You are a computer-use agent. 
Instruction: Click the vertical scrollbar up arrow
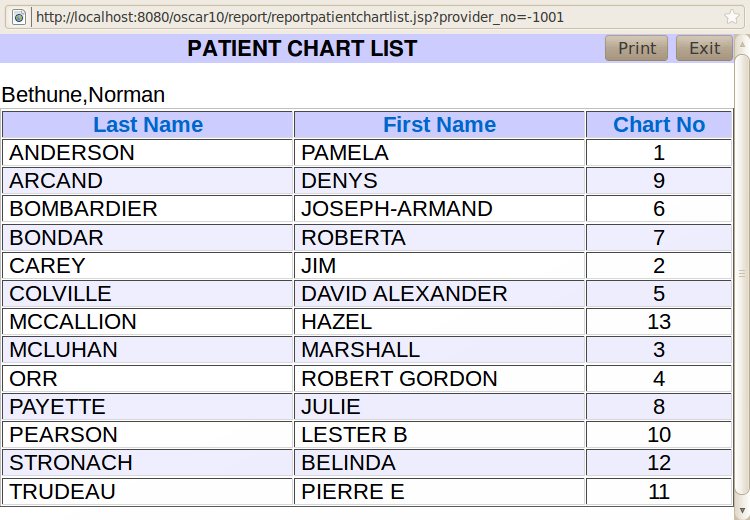(x=742, y=42)
